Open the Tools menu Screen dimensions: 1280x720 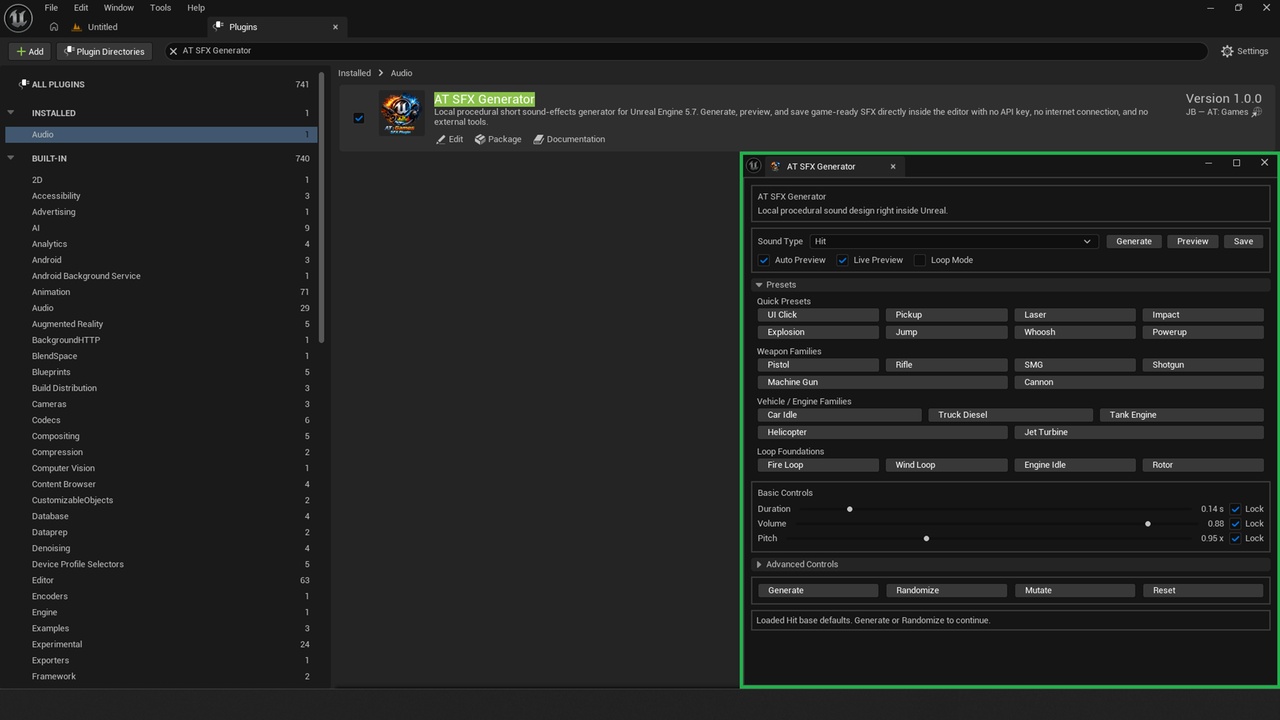pyautogui.click(x=160, y=8)
